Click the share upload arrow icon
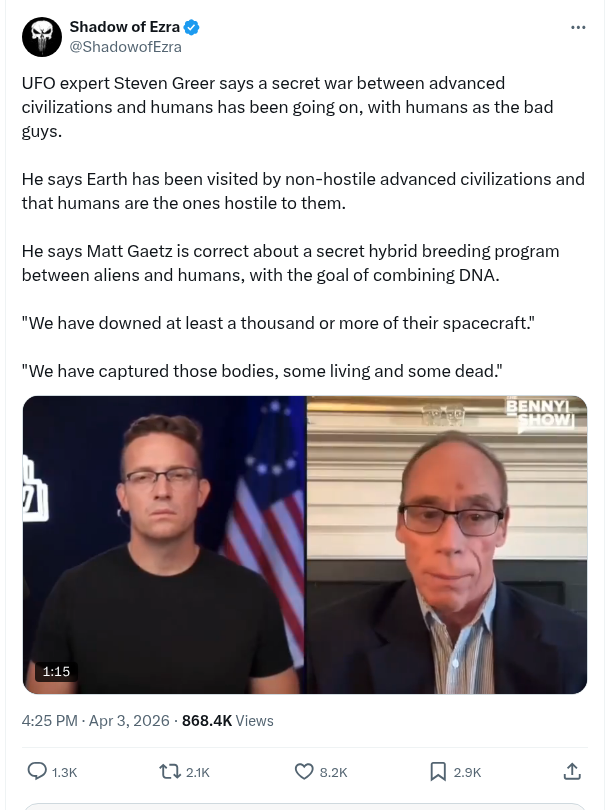608x810 pixels. coord(572,772)
